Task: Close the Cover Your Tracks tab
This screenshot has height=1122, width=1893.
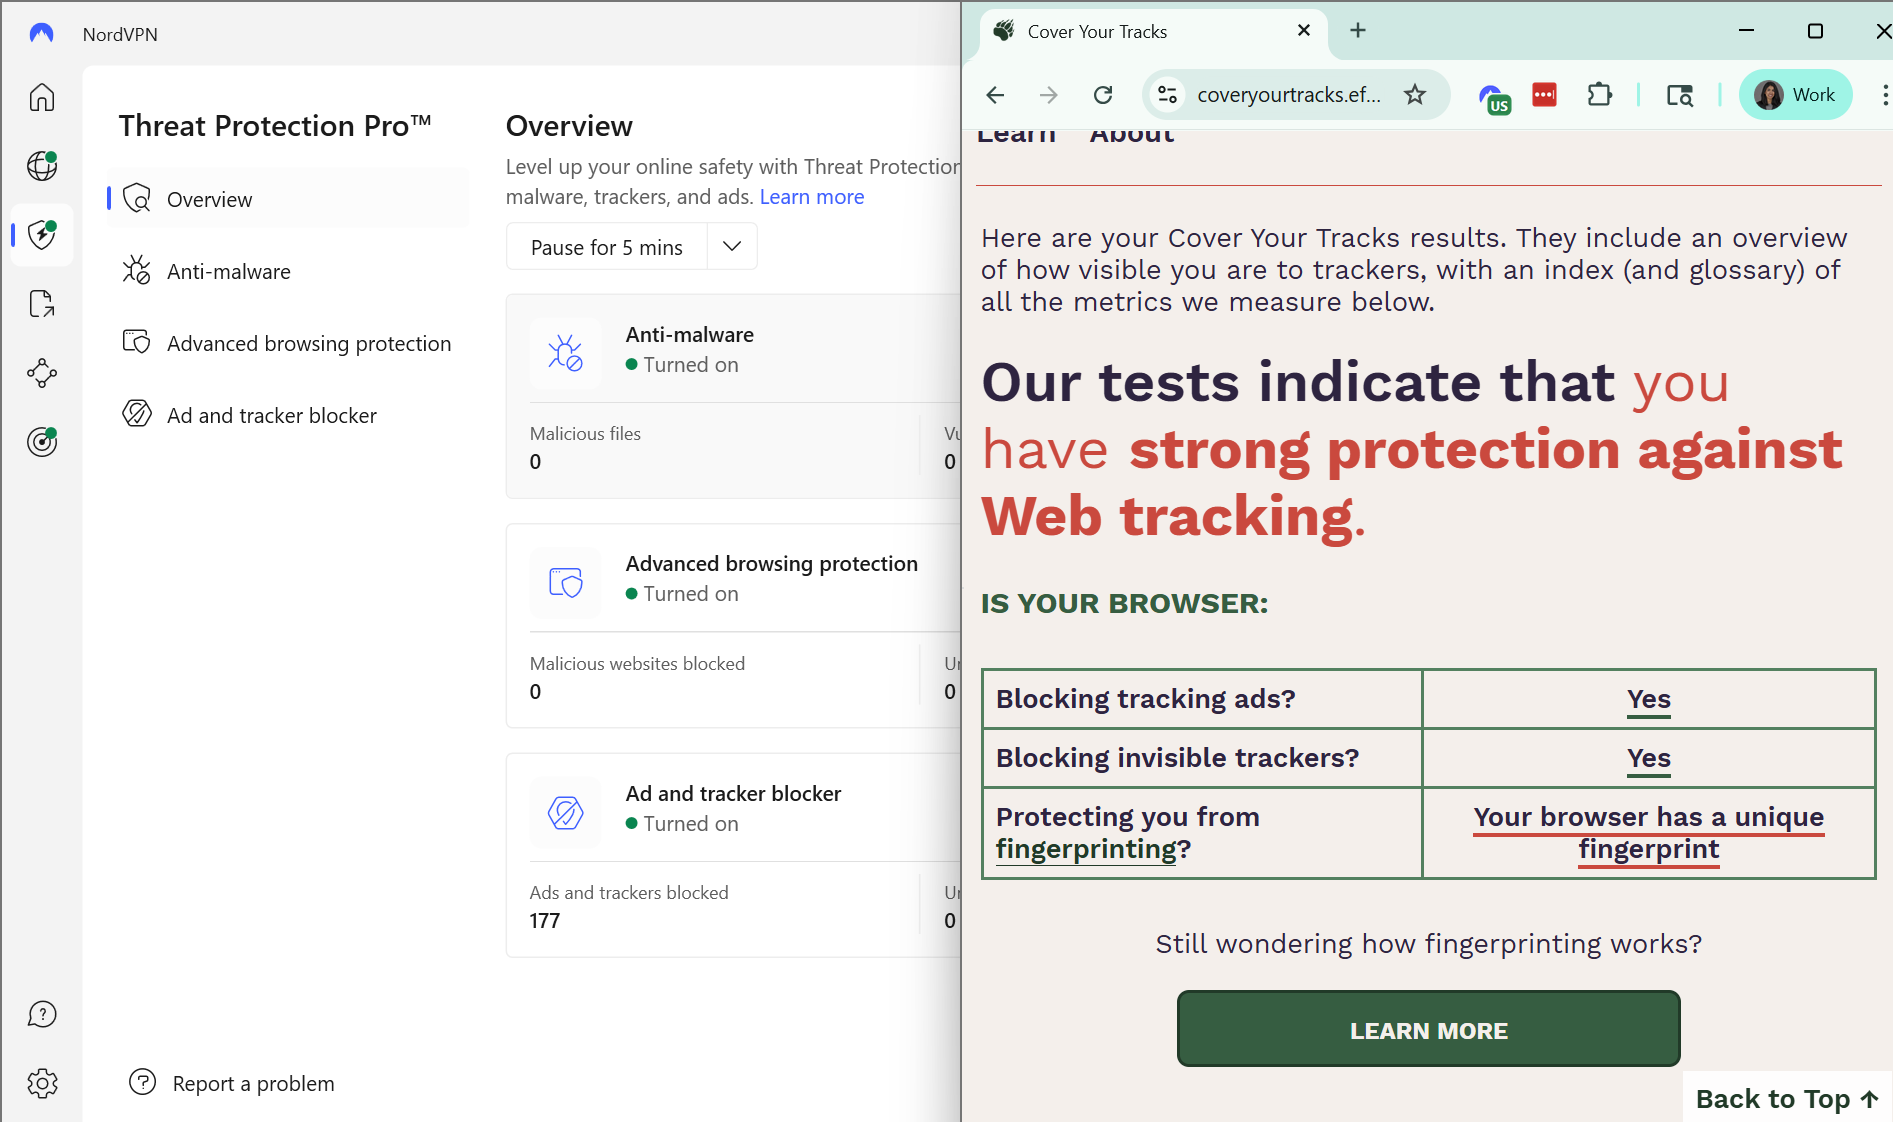Action: tap(1304, 31)
